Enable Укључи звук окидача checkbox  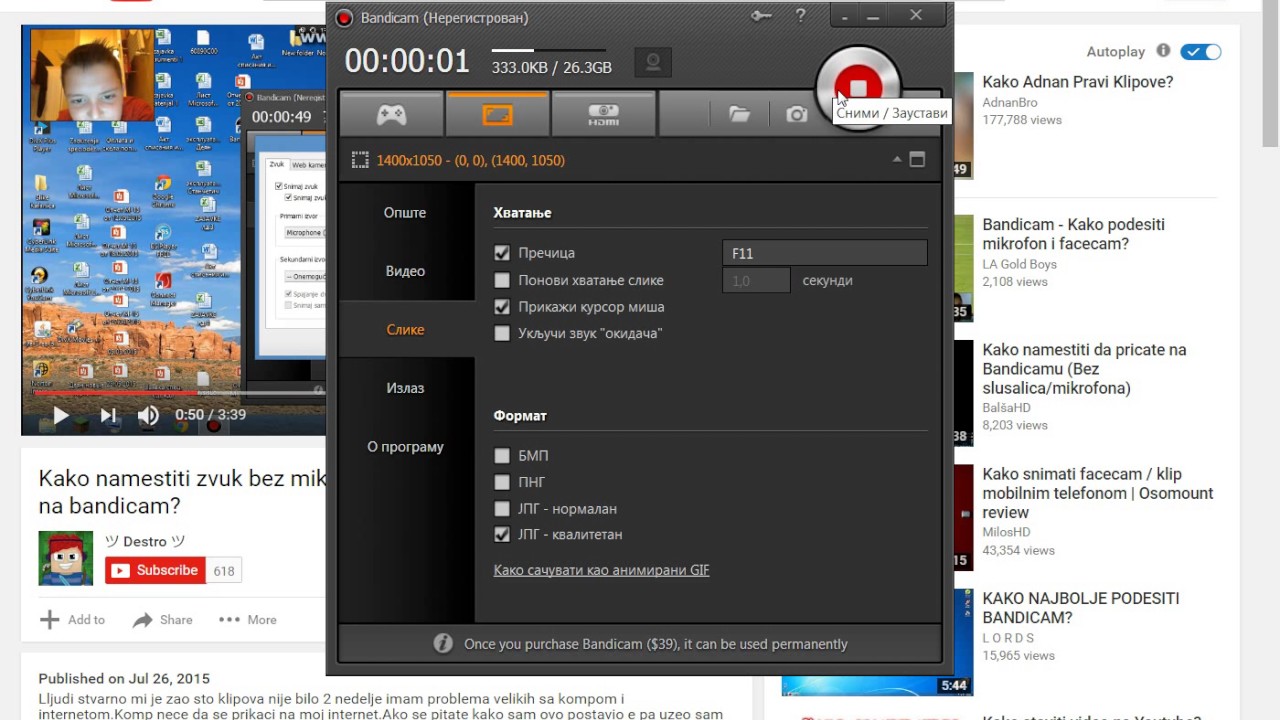[x=502, y=334]
